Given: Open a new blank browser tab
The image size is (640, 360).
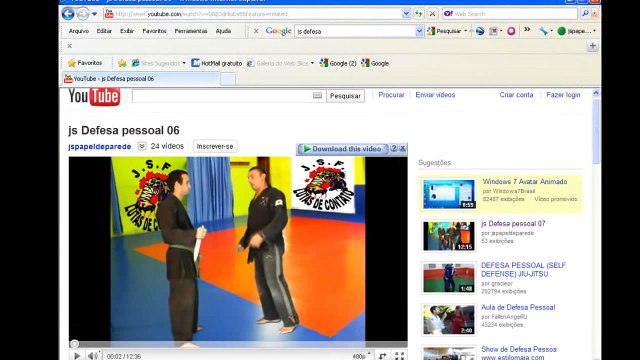Looking at the screenshot, I should click(x=228, y=79).
